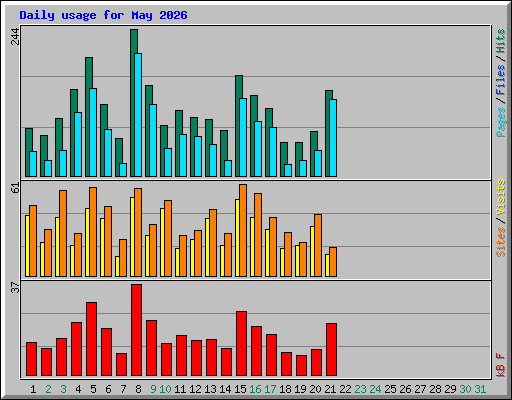Click the cyan "Pages" legend label
Viewport: 512px width, 400px height.
[501, 122]
